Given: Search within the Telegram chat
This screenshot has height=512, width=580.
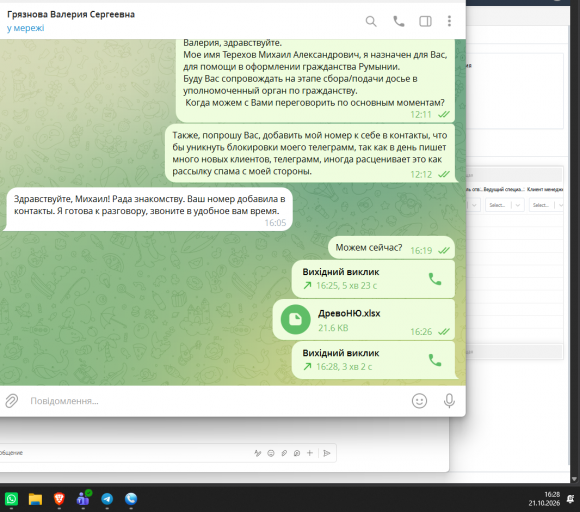Looking at the screenshot, I should point(371,21).
